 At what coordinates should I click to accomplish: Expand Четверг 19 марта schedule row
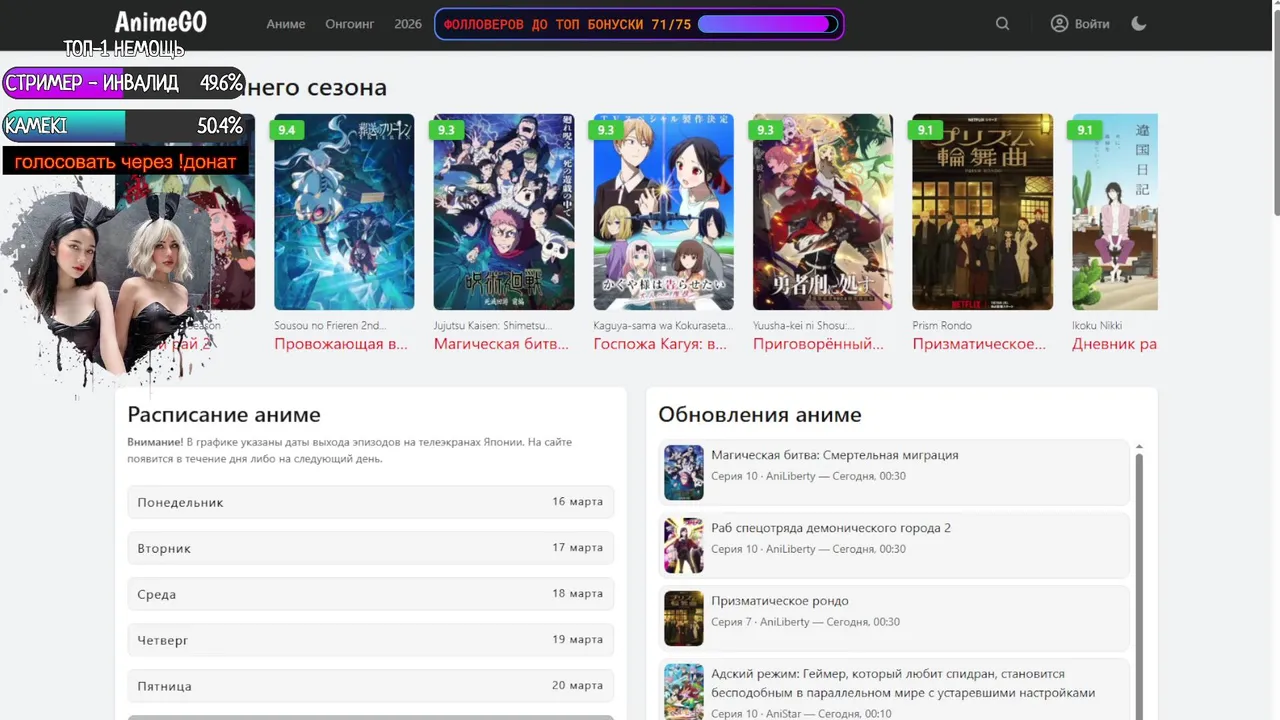pyautogui.click(x=370, y=640)
